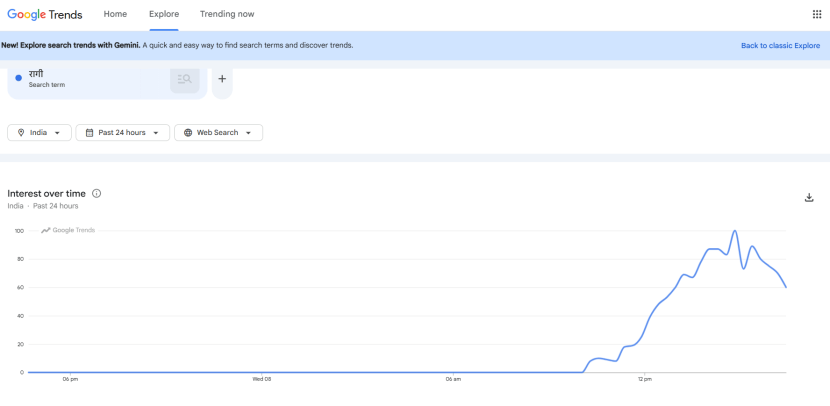Open the Google apps grid menu
Screen dimensions: 830x406
pos(816,14)
